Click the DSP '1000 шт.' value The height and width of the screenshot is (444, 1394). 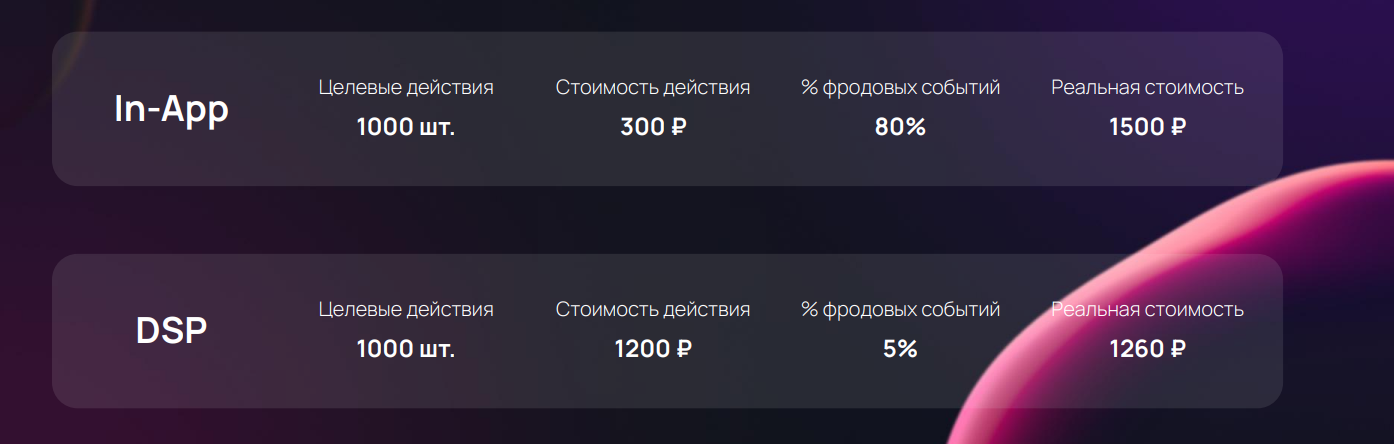(406, 349)
